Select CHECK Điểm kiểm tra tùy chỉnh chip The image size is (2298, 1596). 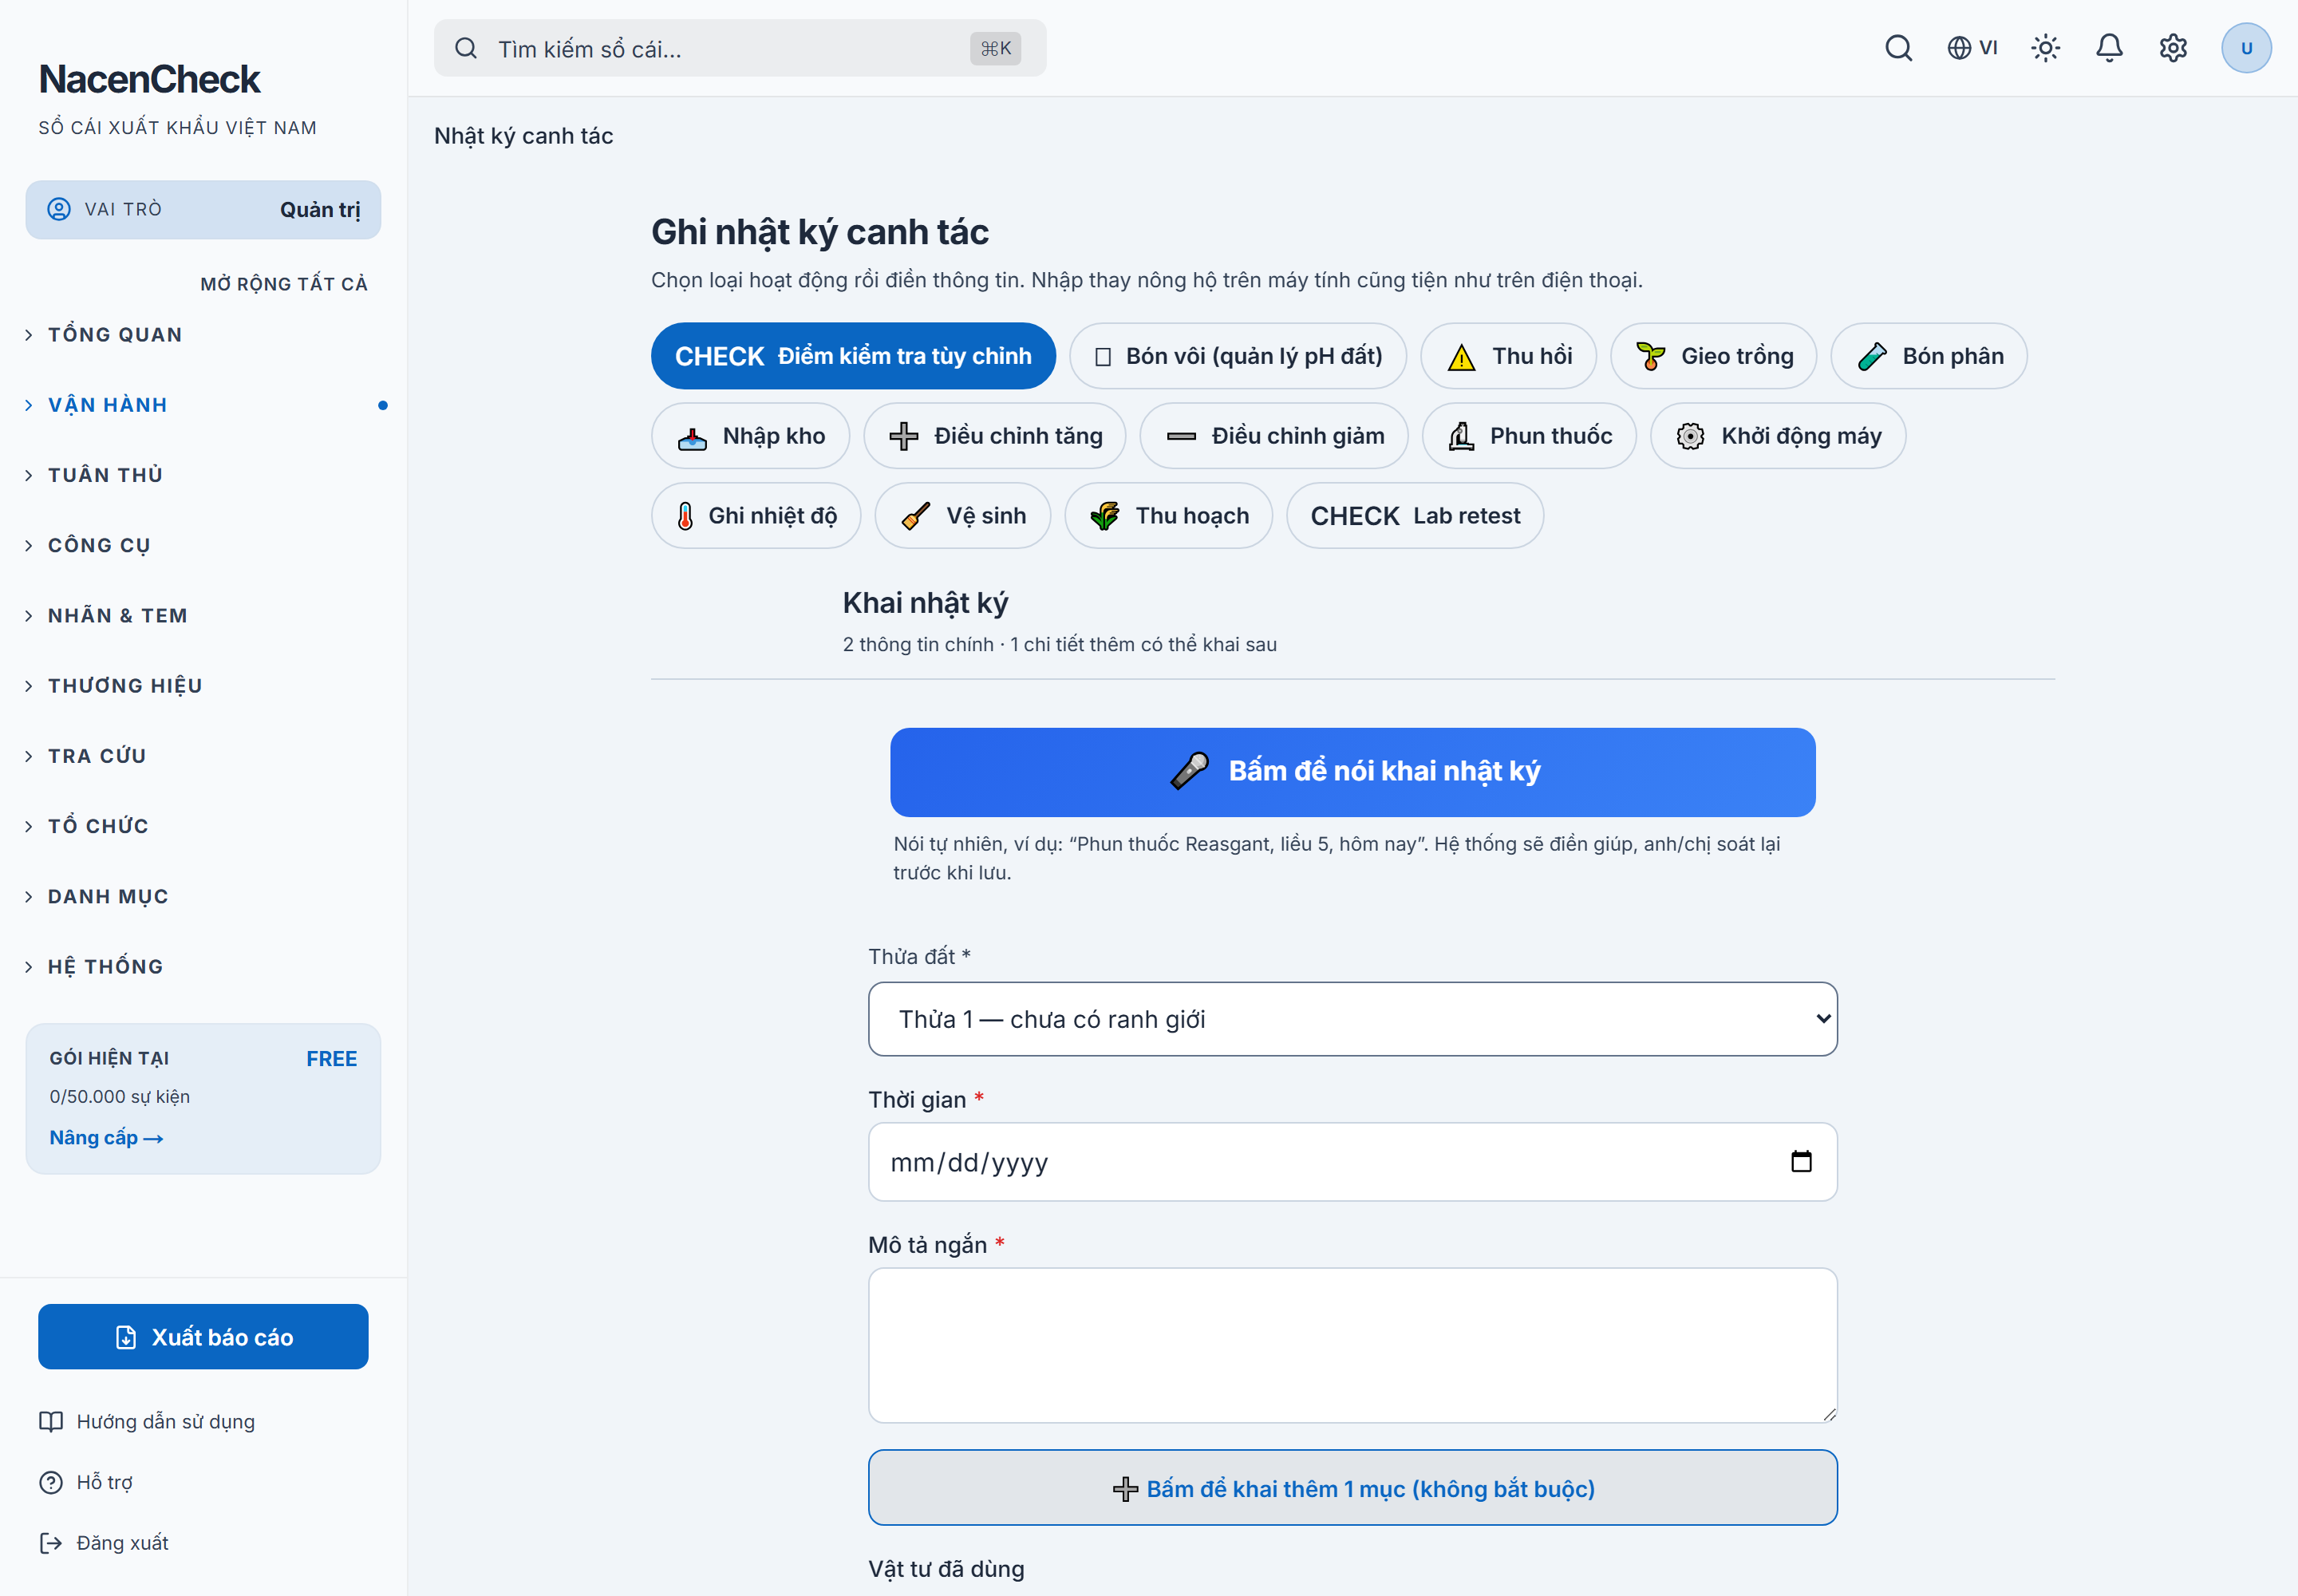(x=853, y=356)
